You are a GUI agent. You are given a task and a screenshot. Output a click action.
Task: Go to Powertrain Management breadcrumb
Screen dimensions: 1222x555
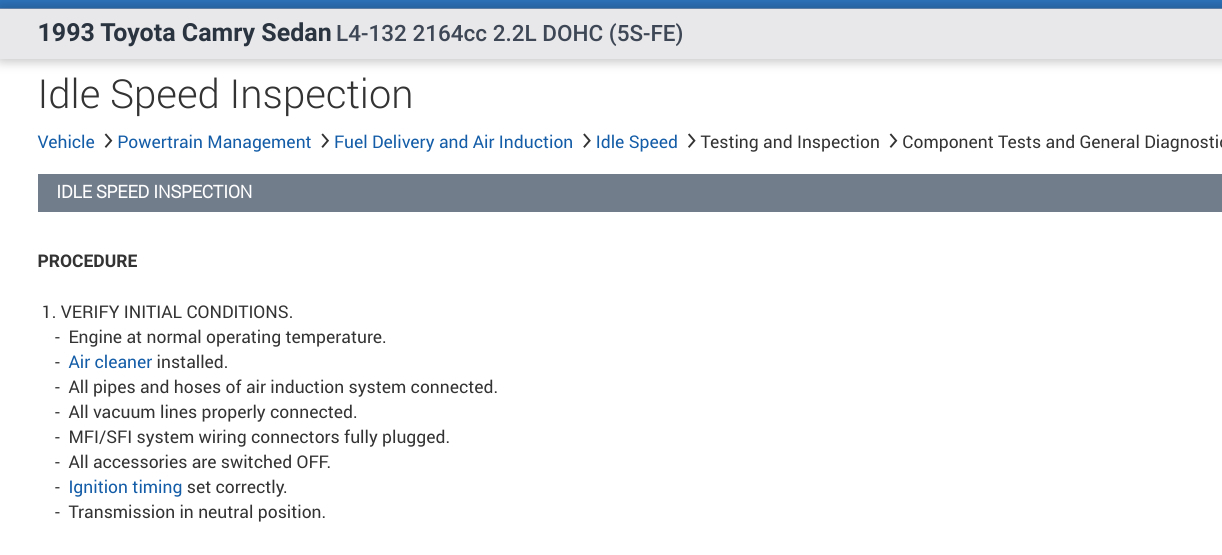pyautogui.click(x=214, y=142)
